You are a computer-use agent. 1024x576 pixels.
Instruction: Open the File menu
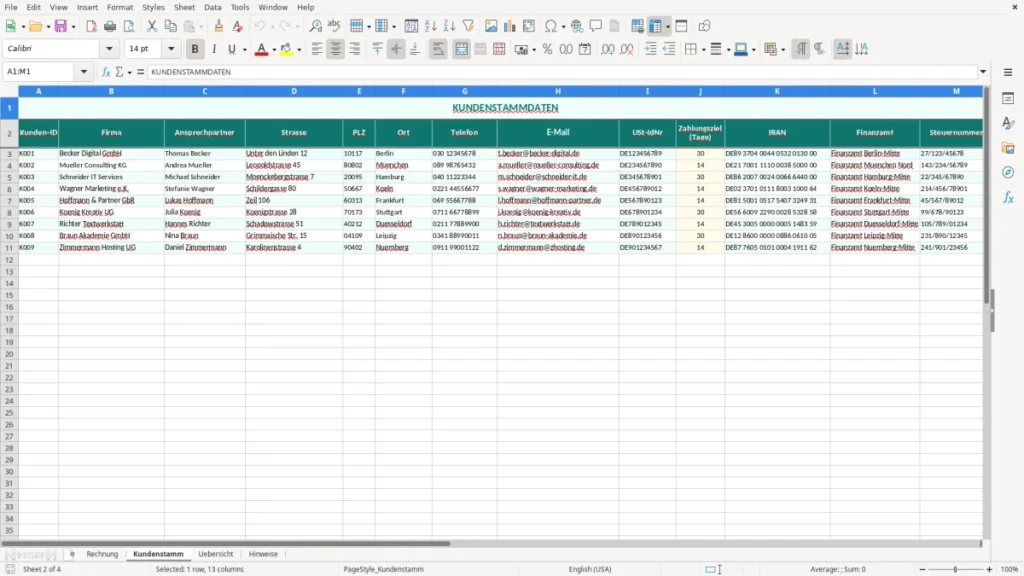click(11, 7)
